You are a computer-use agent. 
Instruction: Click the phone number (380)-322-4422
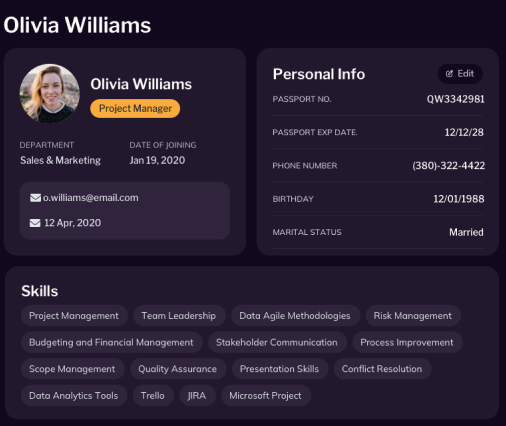pos(448,165)
